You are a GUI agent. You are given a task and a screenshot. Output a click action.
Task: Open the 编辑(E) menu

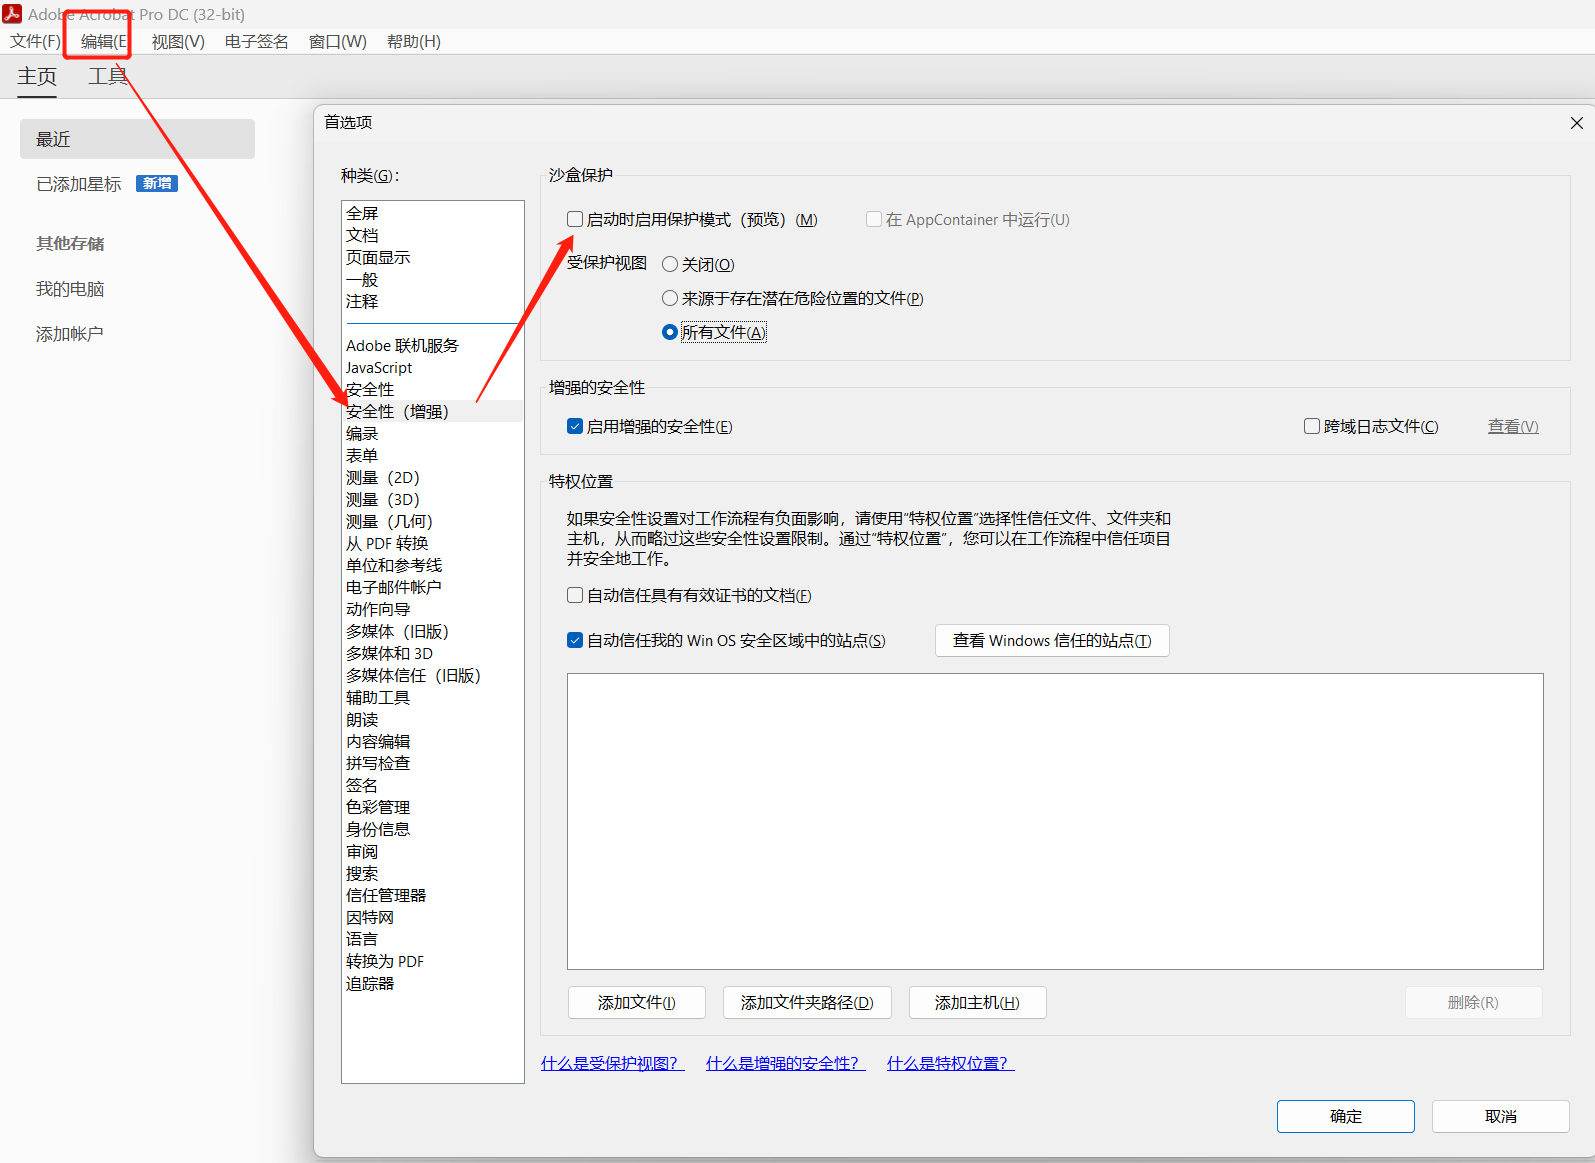pos(104,41)
